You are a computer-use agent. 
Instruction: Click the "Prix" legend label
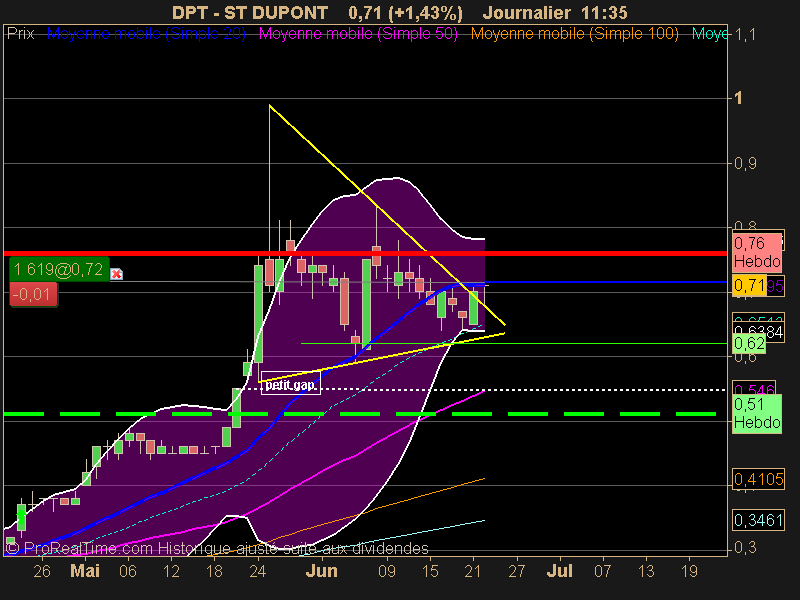pyautogui.click(x=21, y=34)
